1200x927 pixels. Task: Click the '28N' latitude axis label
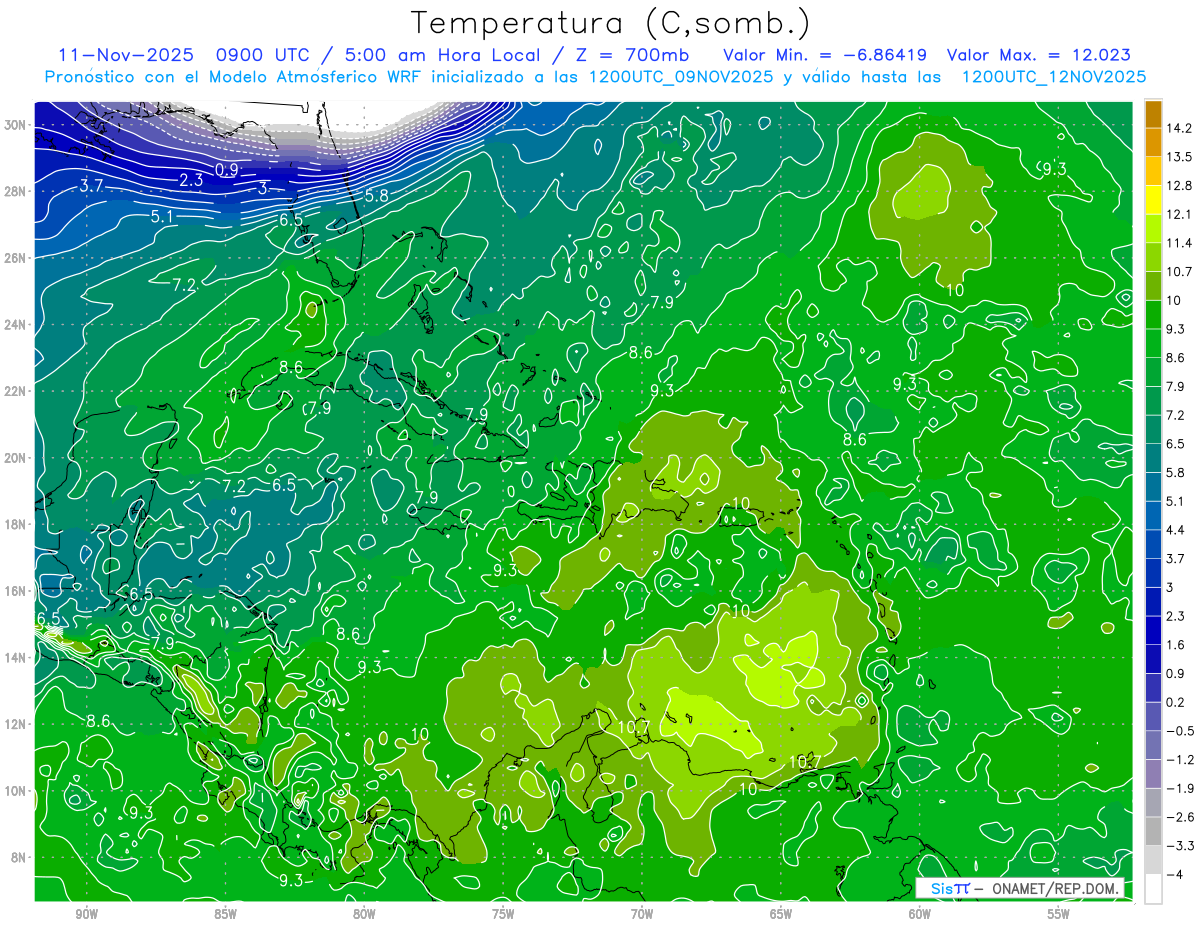click(x=16, y=191)
